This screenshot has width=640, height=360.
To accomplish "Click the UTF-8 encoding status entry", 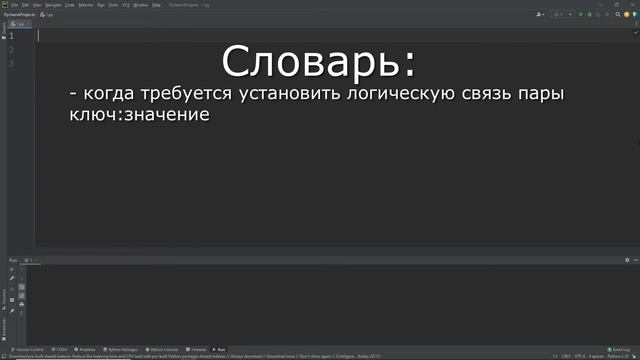I will click(580, 357).
